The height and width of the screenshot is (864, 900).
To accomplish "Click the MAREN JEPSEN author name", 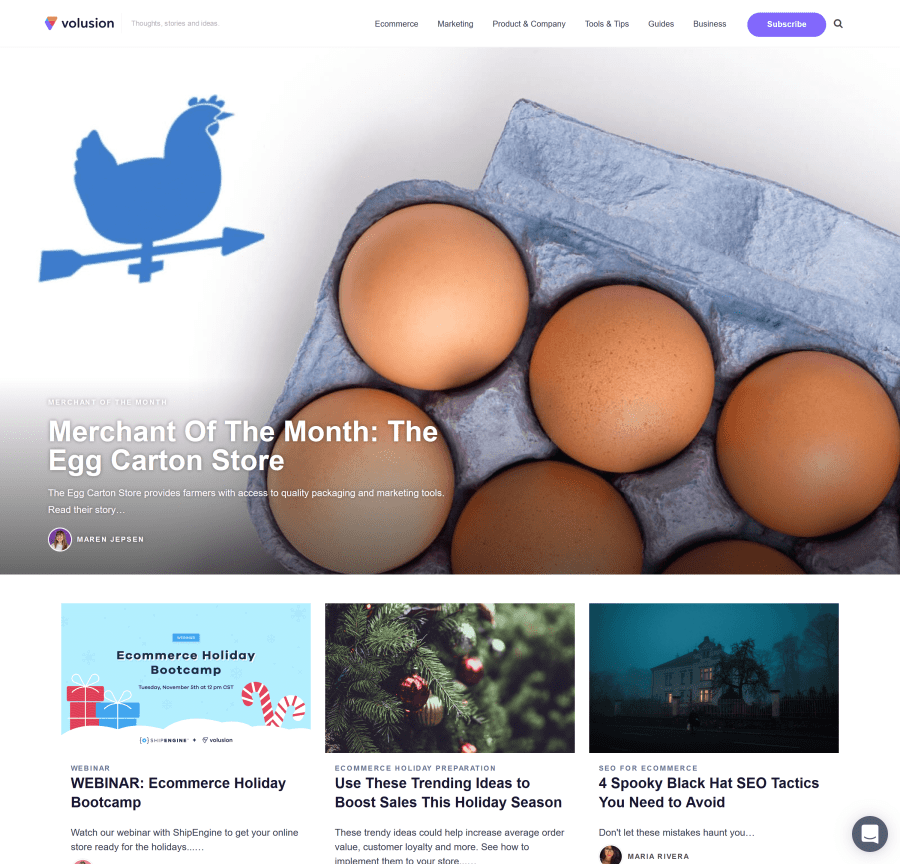I will (110, 540).
